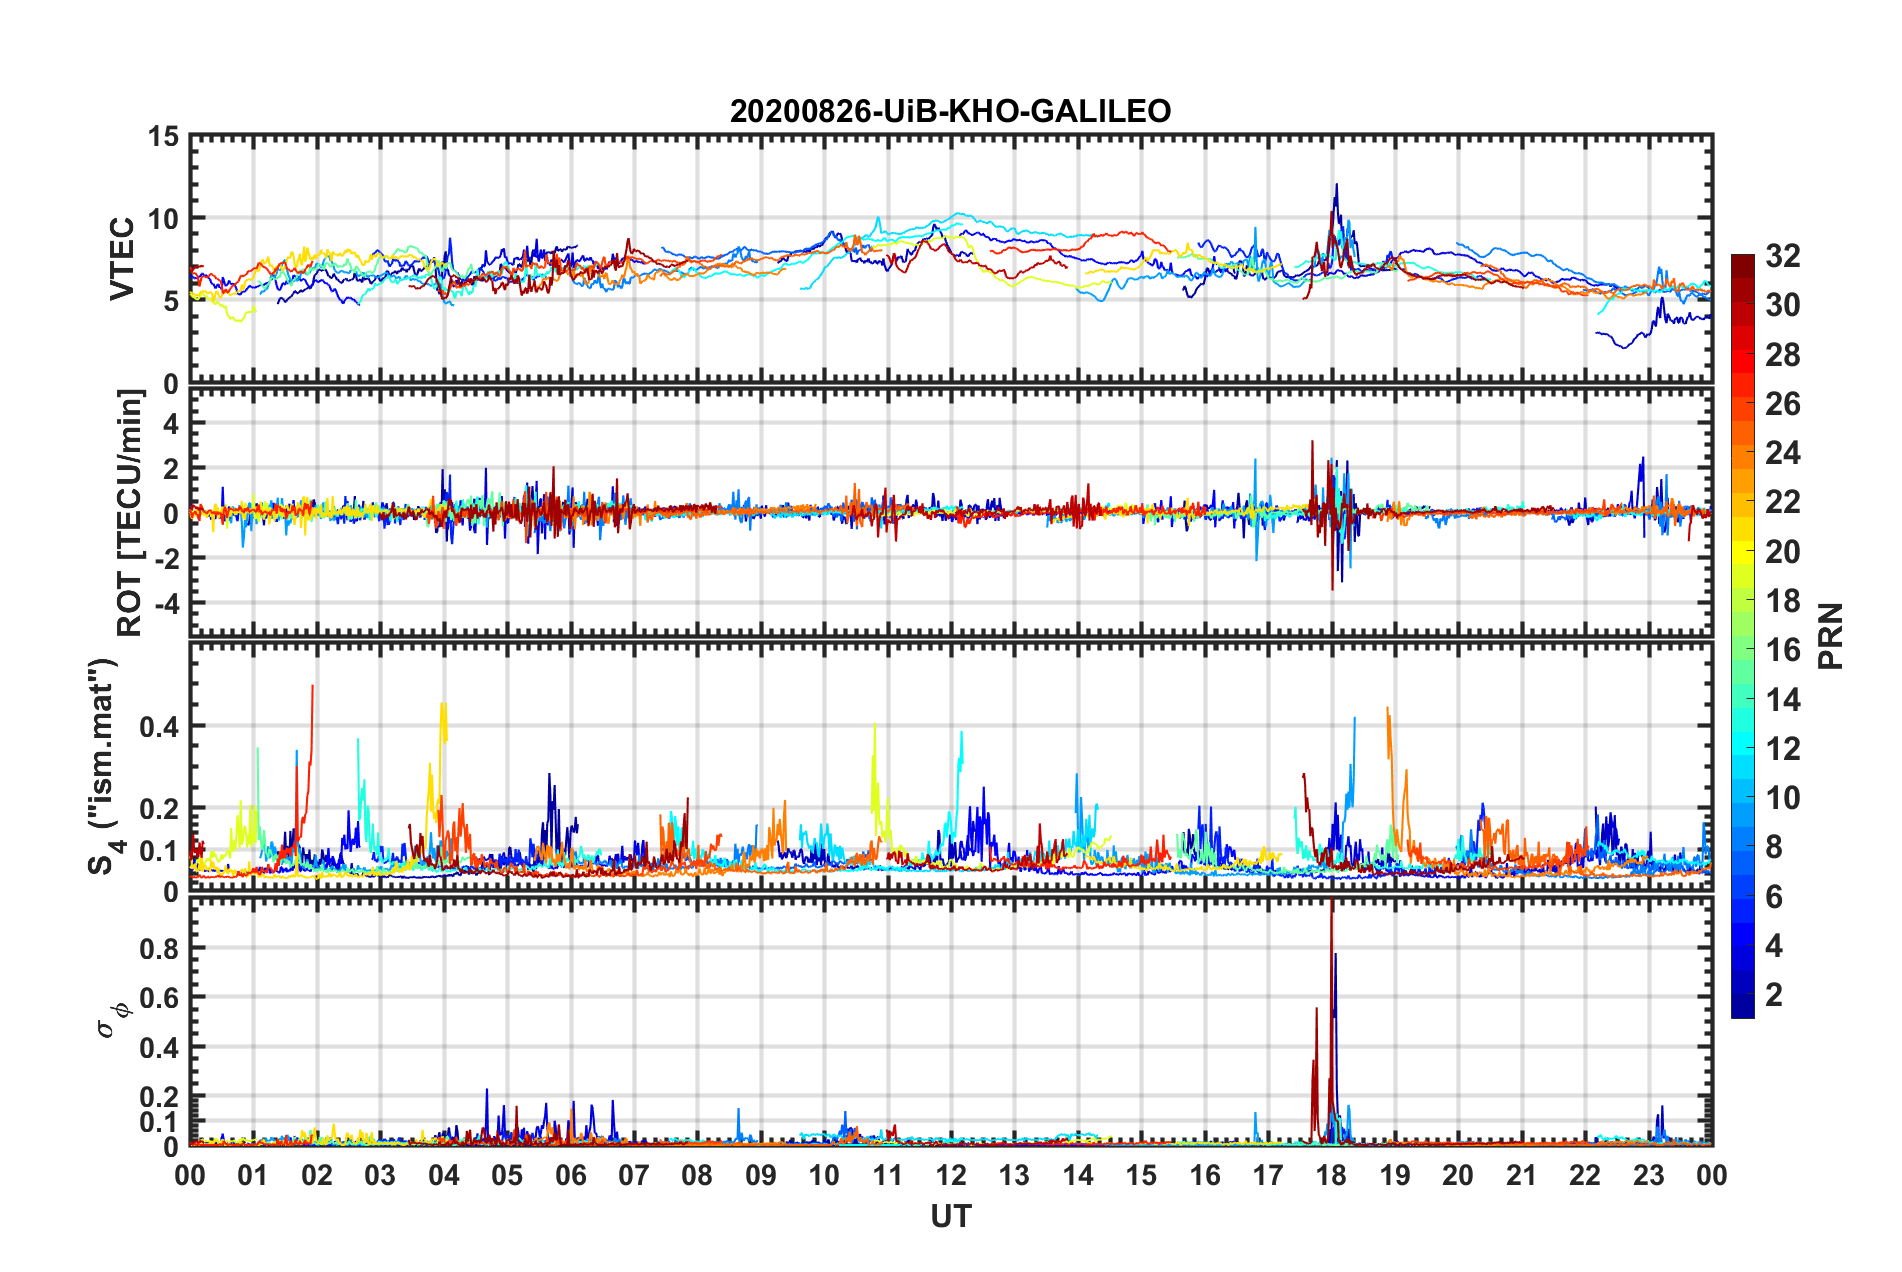
Task: Click the PRN colorbar label
Action: (1831, 636)
